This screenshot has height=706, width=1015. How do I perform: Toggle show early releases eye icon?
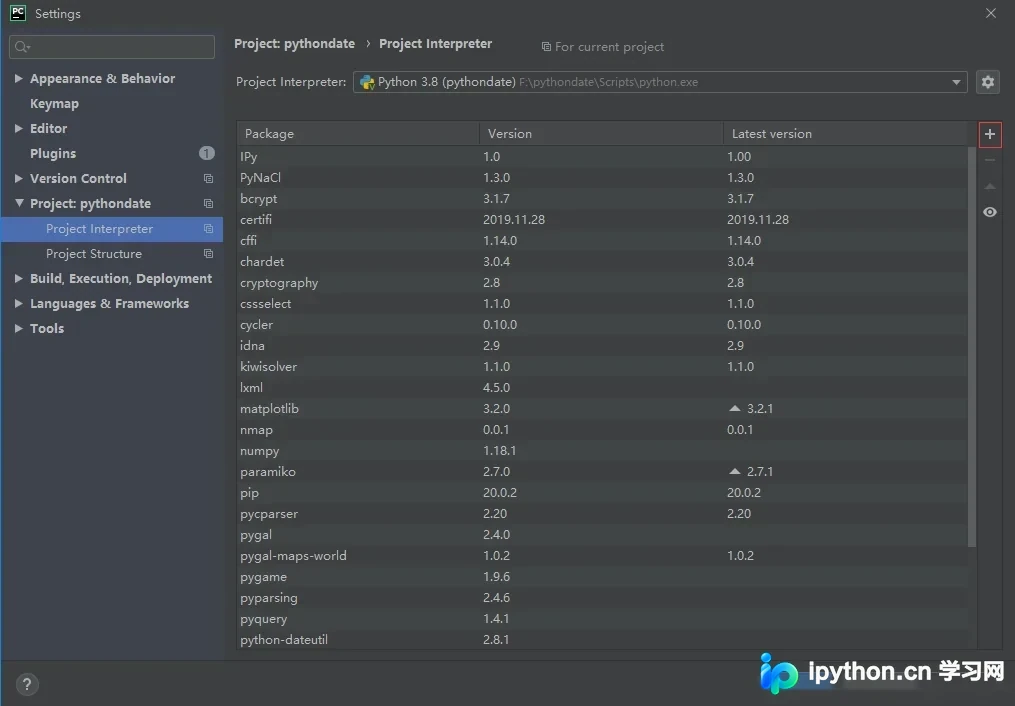tap(990, 212)
